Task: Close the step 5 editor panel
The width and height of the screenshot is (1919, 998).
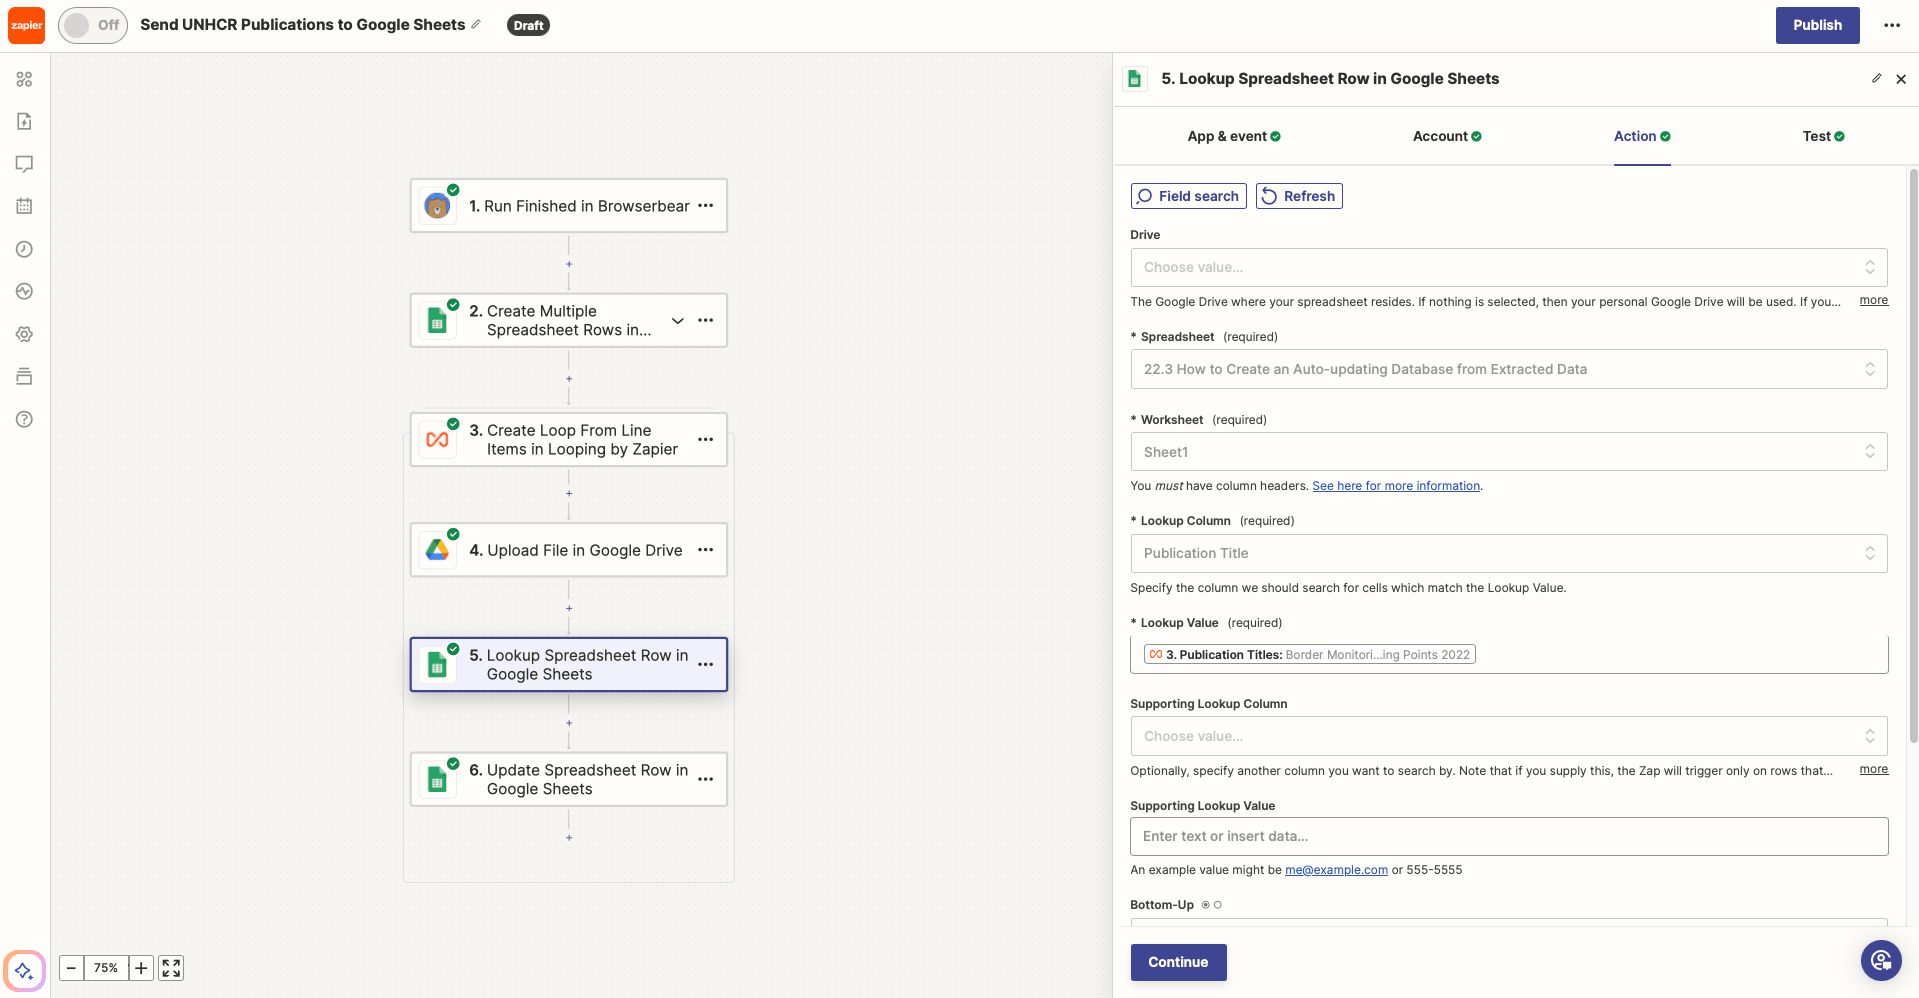Action: click(1901, 79)
